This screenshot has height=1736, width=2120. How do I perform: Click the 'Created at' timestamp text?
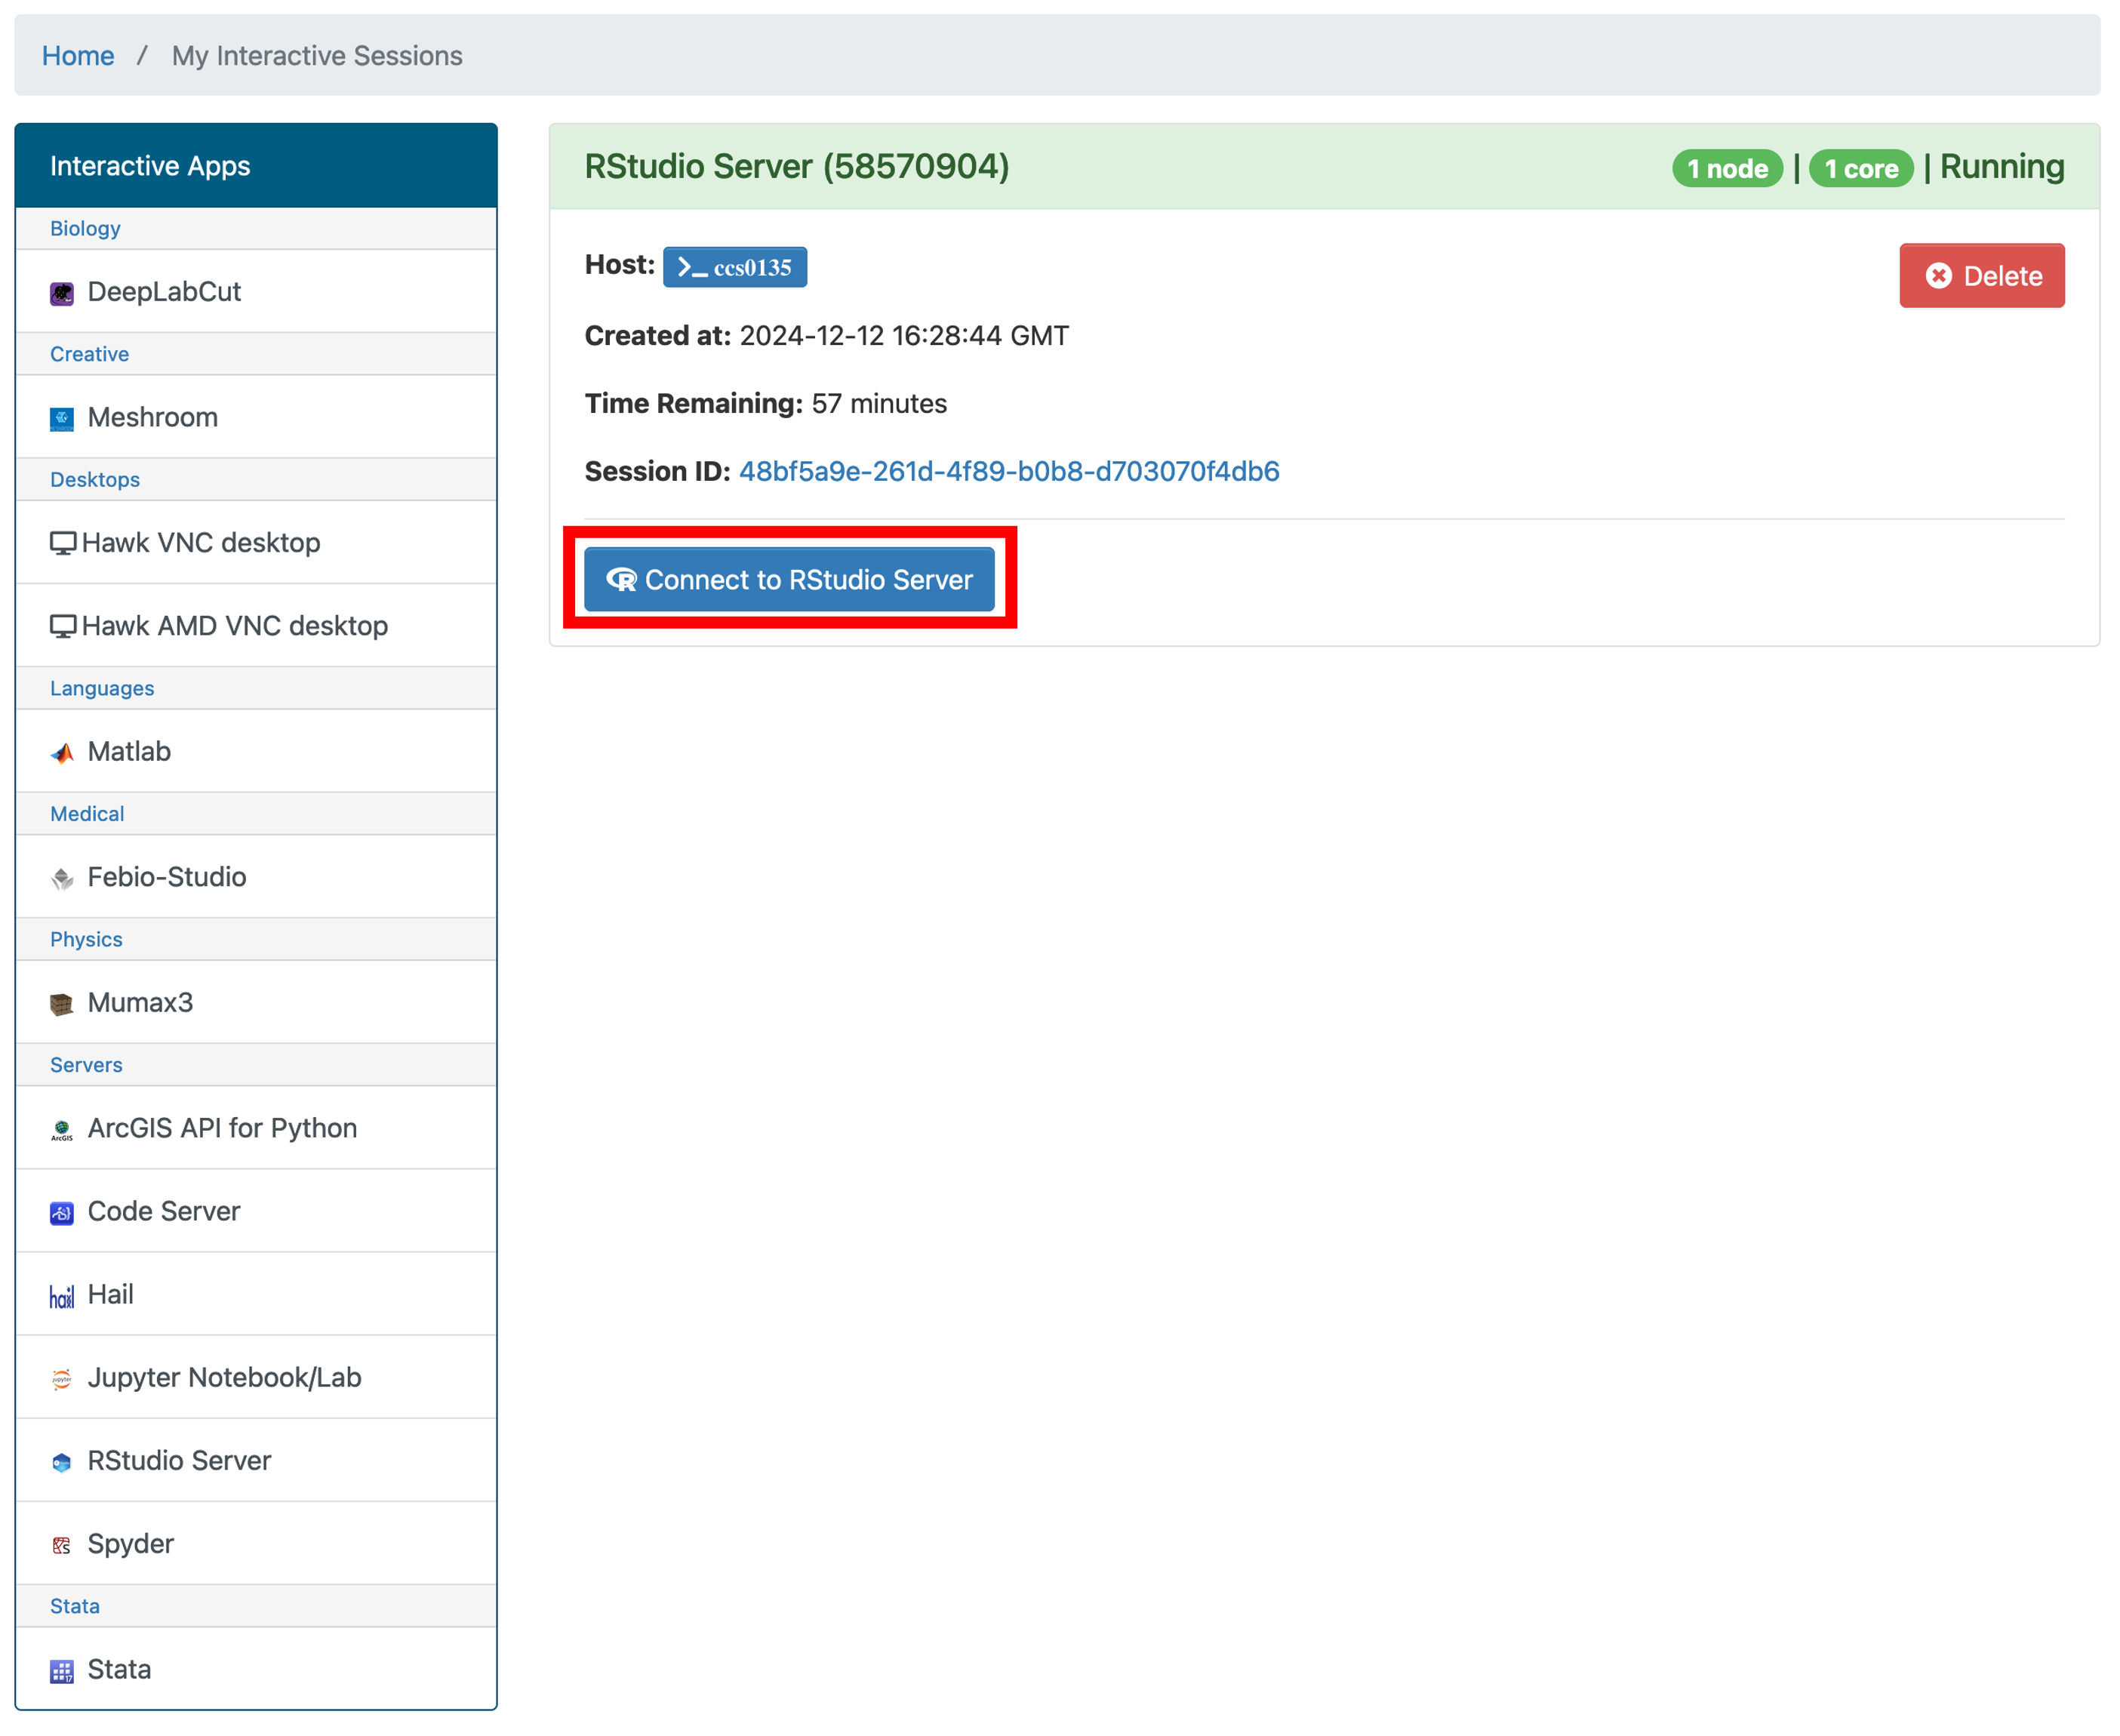826,335
